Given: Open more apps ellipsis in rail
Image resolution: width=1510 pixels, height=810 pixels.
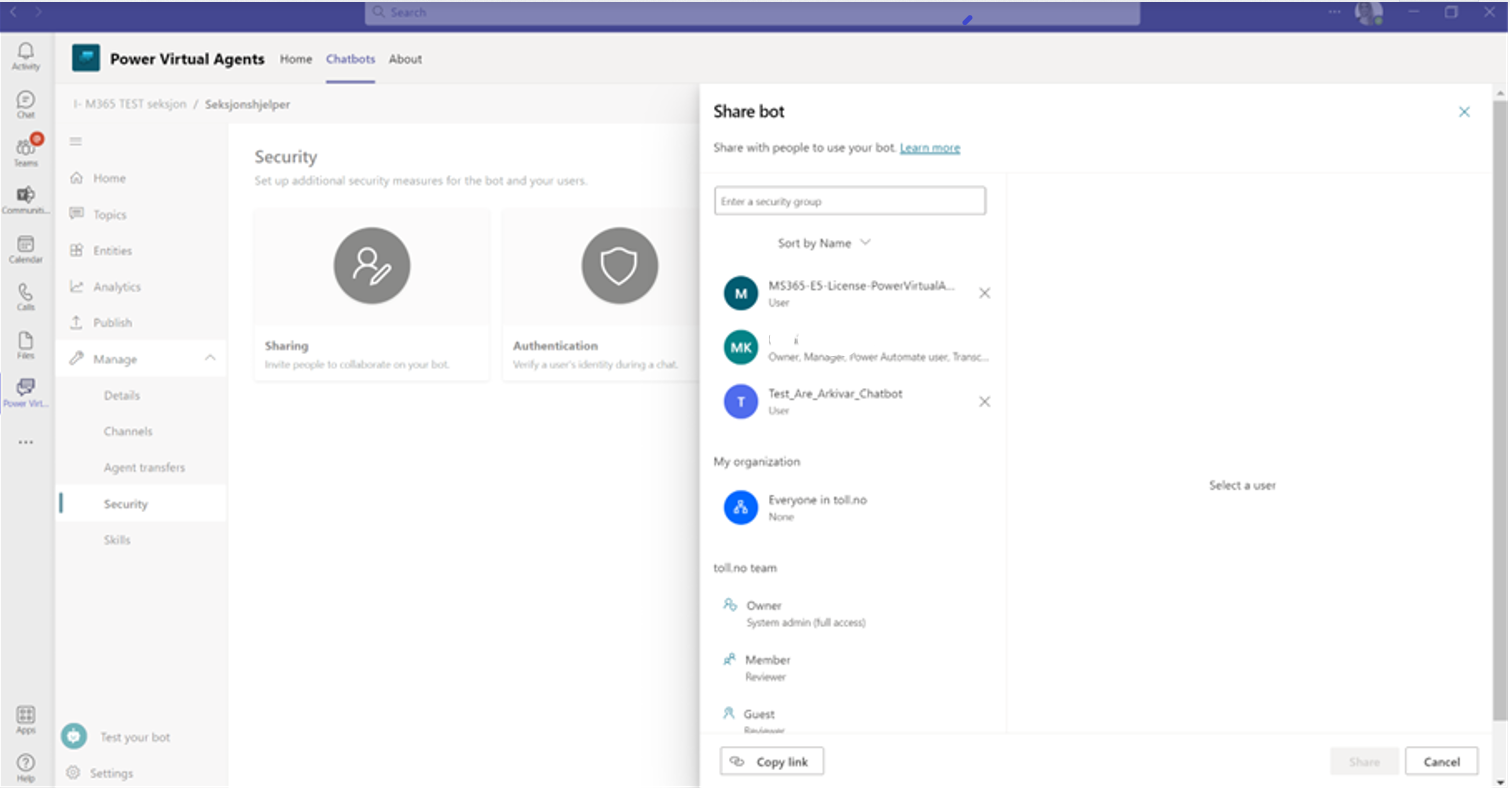Looking at the screenshot, I should coord(26,442).
